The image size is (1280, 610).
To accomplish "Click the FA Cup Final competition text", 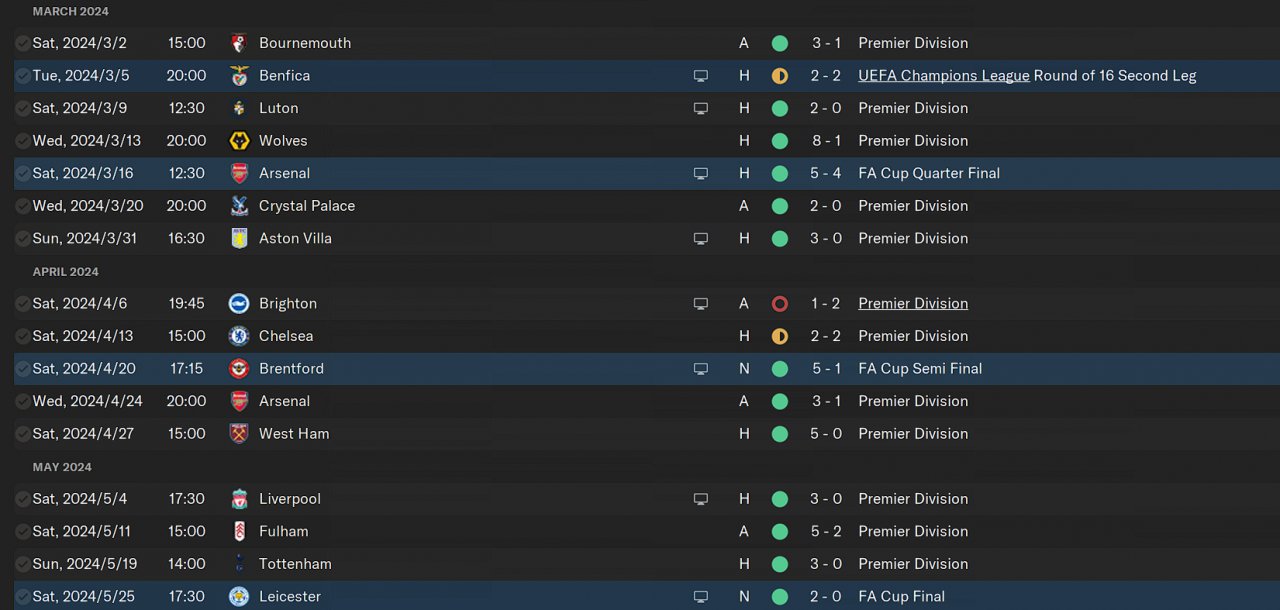I will point(901,597).
